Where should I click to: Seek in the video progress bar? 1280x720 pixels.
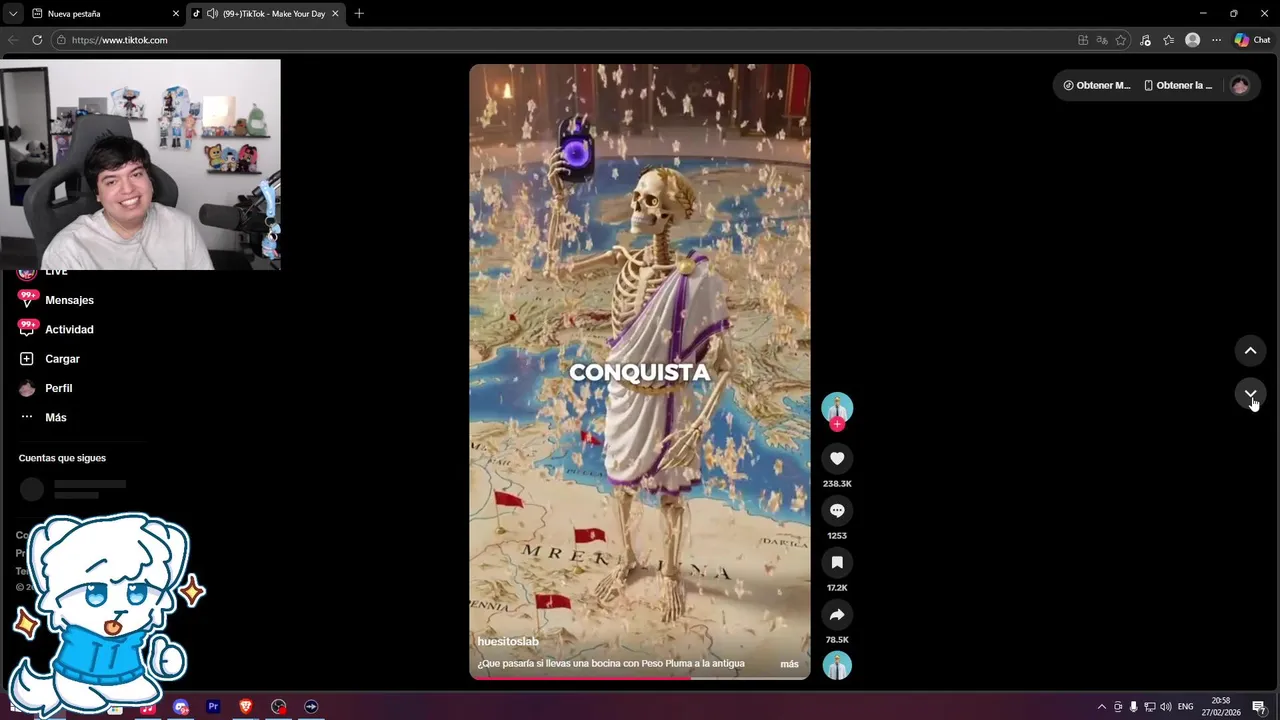tap(640, 678)
